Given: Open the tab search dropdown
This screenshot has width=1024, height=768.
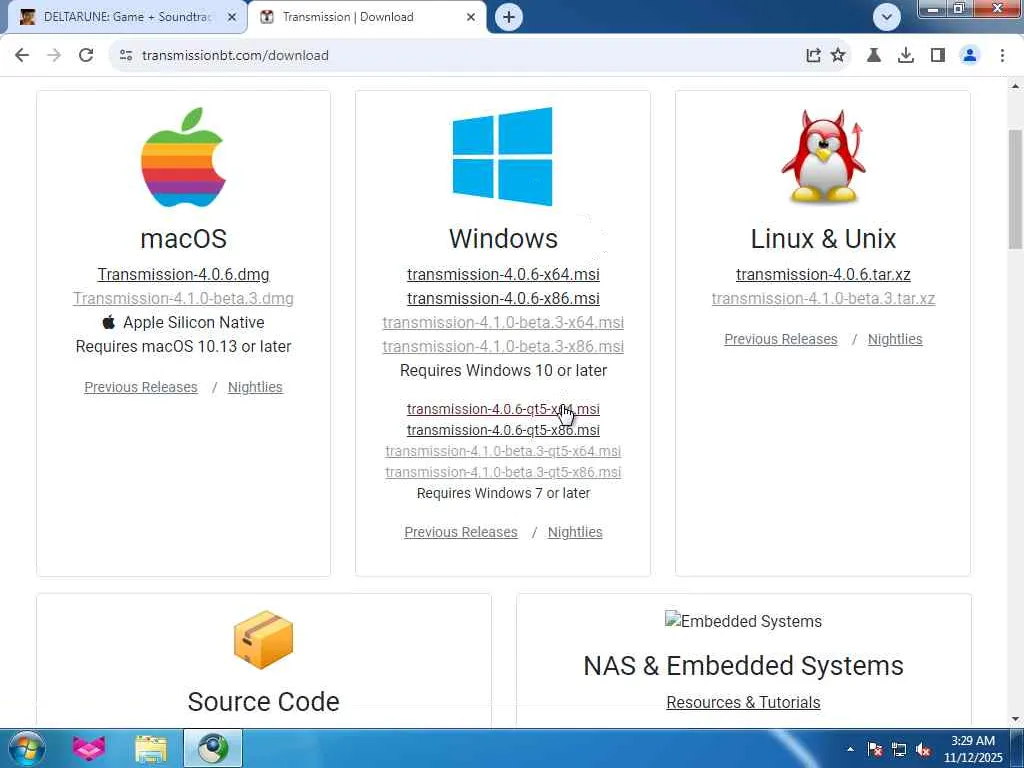Looking at the screenshot, I should pyautogui.click(x=887, y=17).
